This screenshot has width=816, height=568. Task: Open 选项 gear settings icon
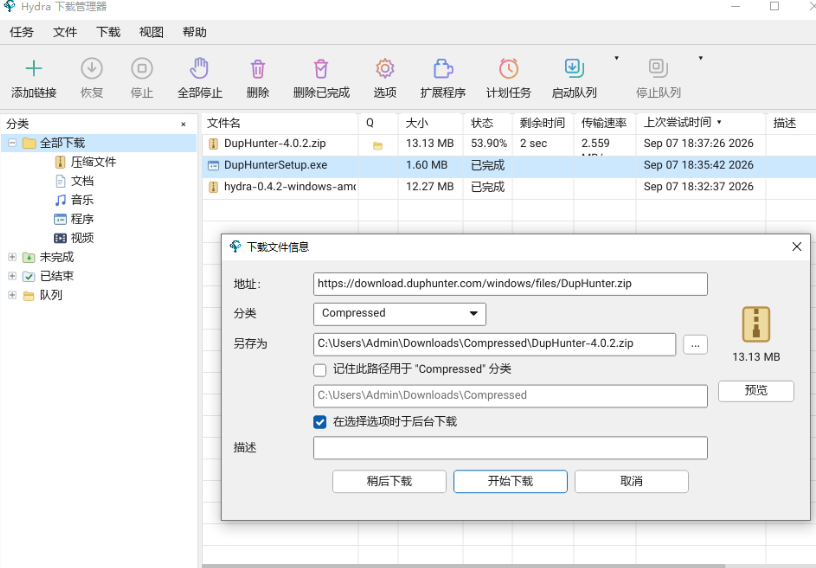pos(385,68)
